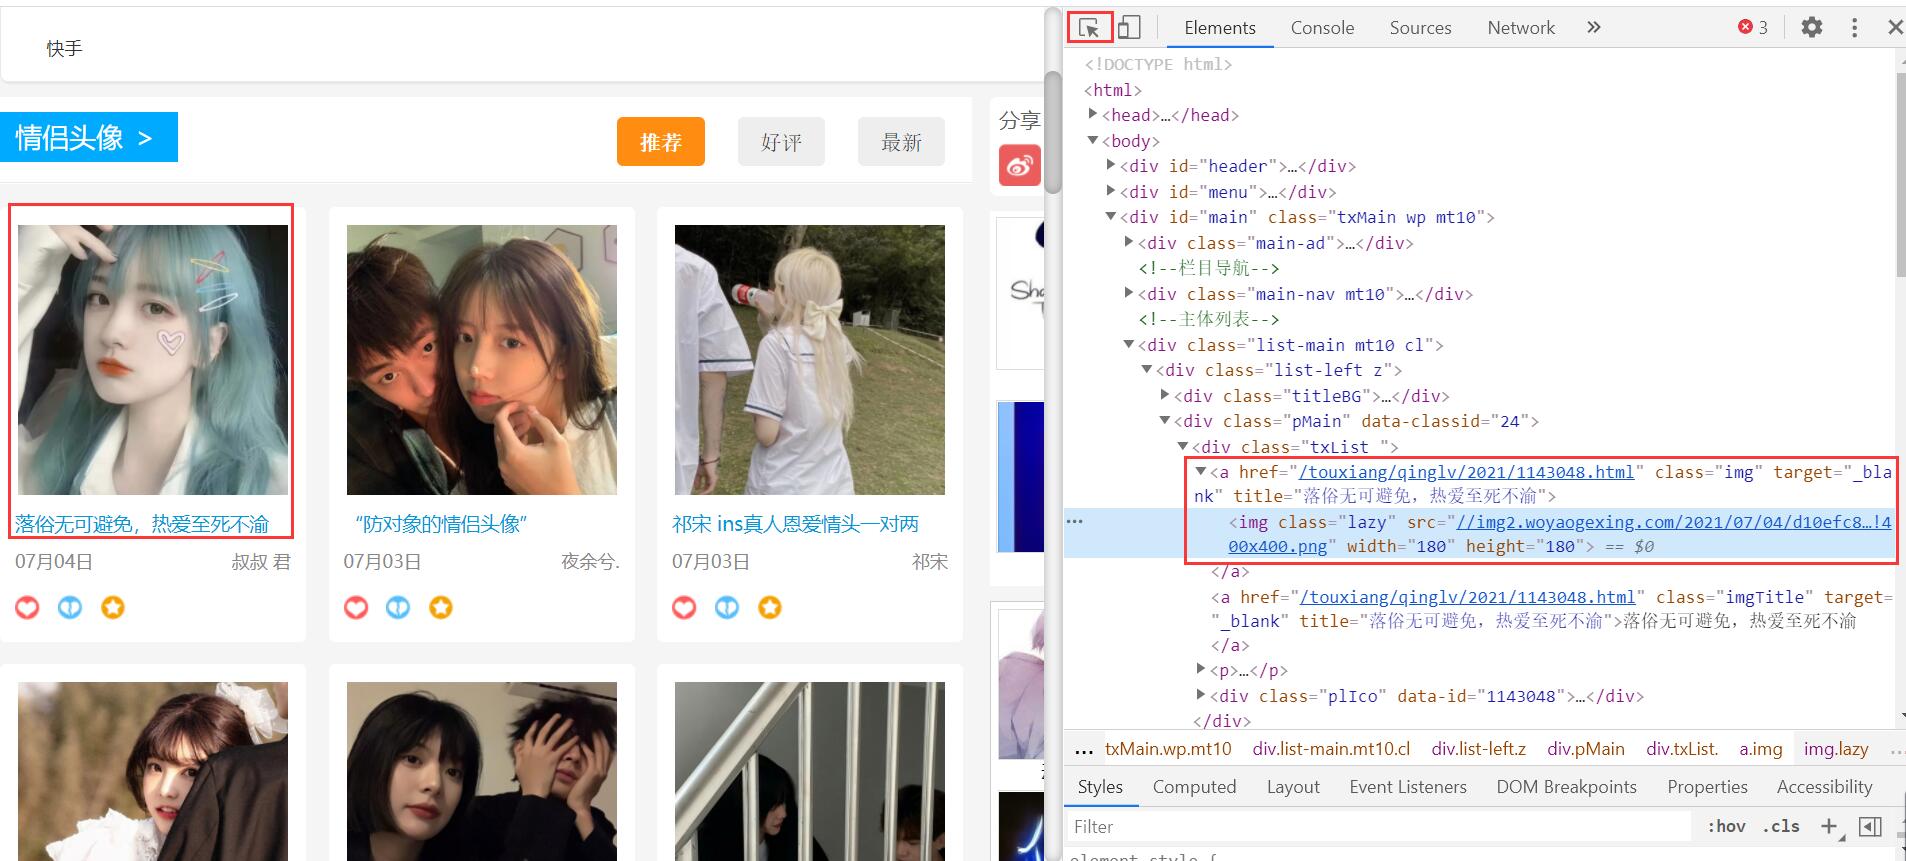Click the star icon under 祁宋 card

pyautogui.click(x=770, y=607)
